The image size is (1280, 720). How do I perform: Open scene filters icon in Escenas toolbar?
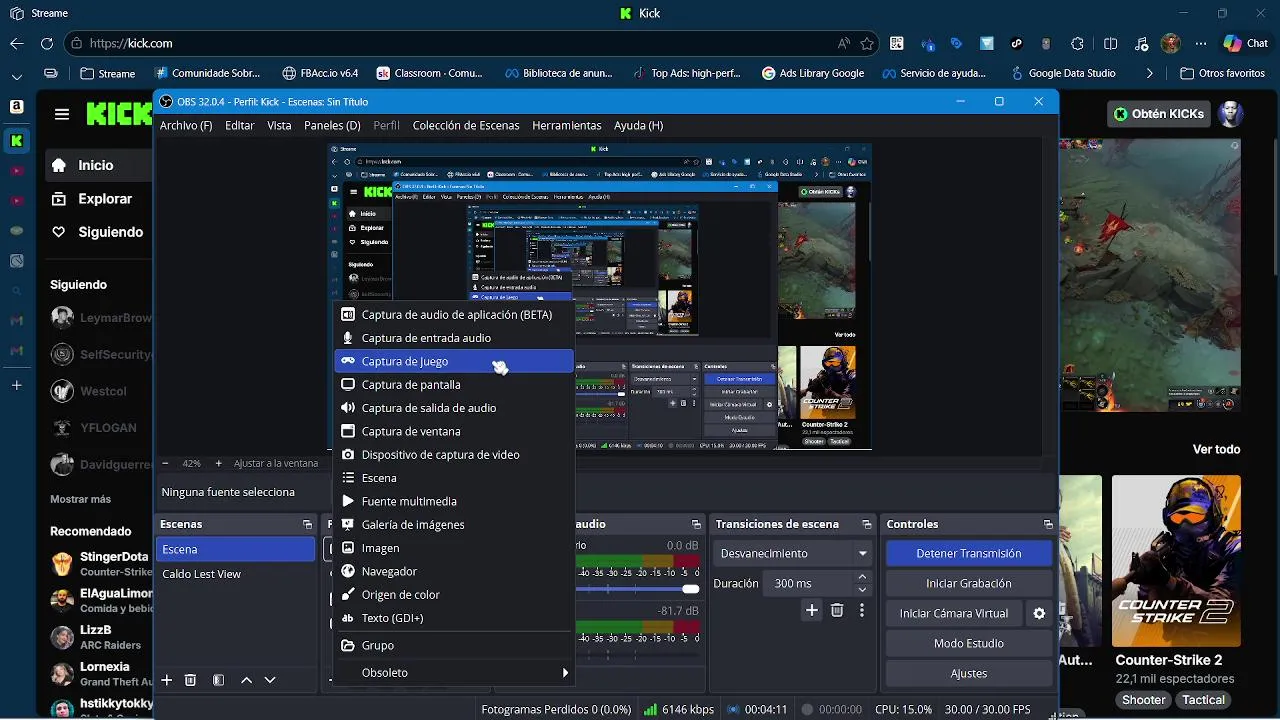218,680
